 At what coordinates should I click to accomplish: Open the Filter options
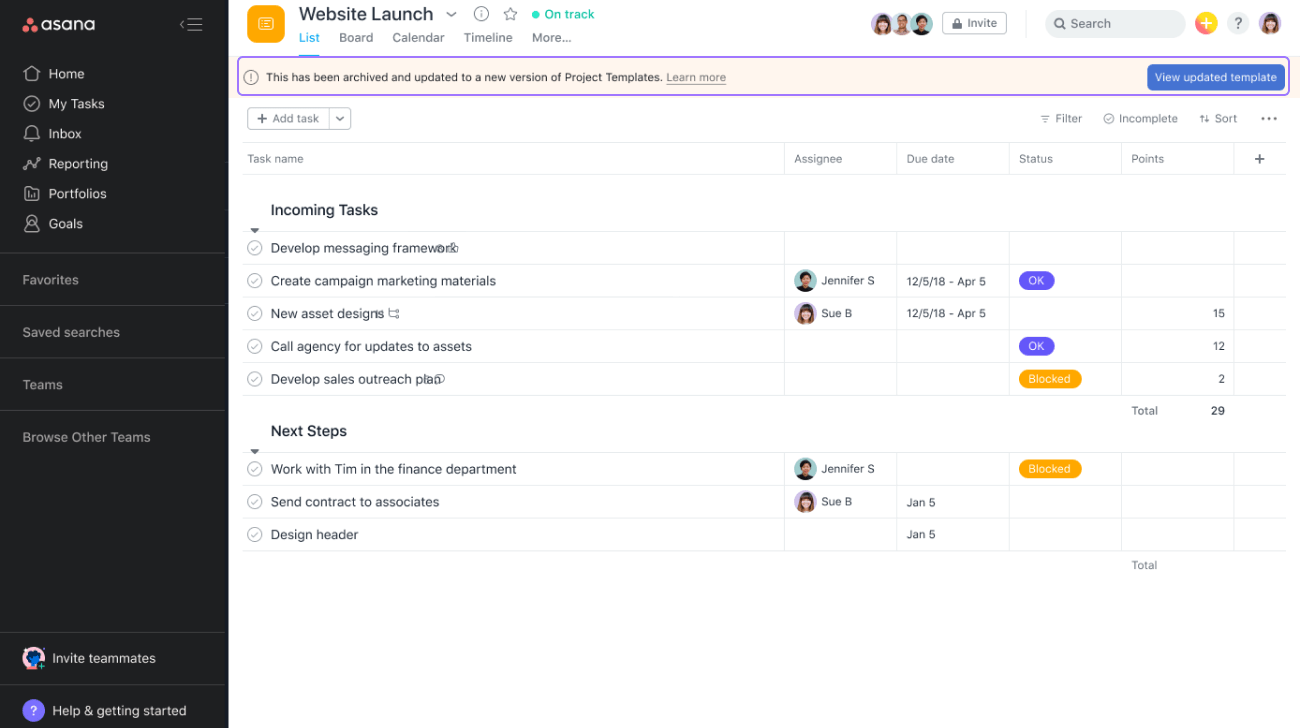point(1061,118)
